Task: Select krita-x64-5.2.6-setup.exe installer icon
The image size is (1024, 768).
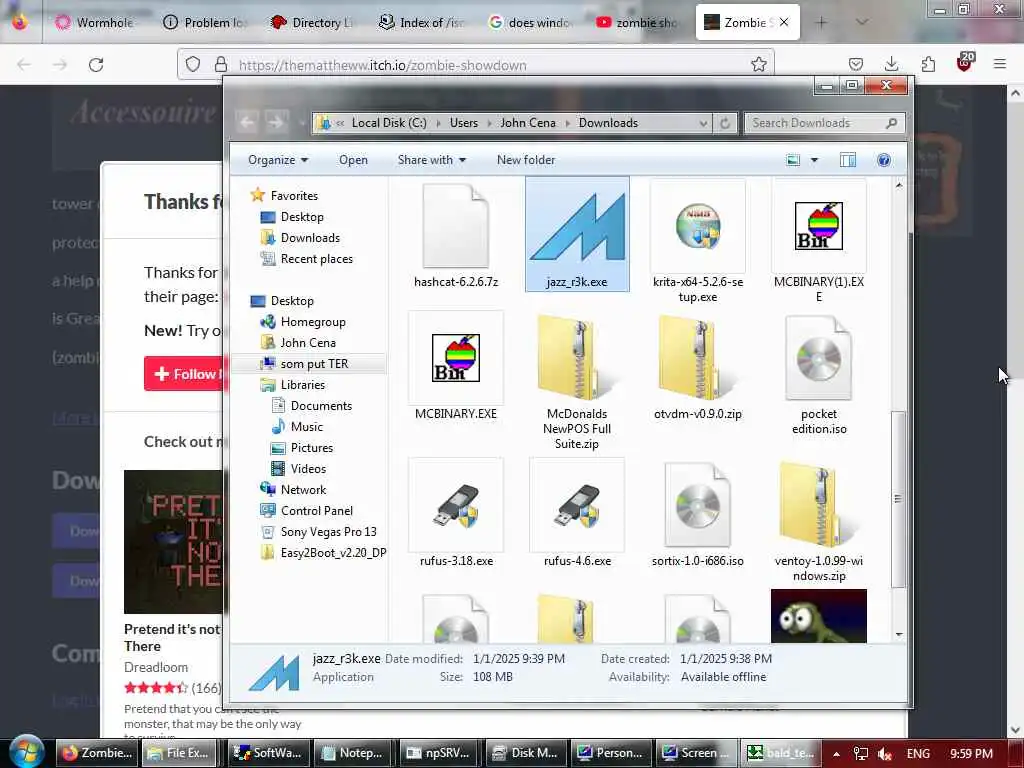Action: (697, 226)
